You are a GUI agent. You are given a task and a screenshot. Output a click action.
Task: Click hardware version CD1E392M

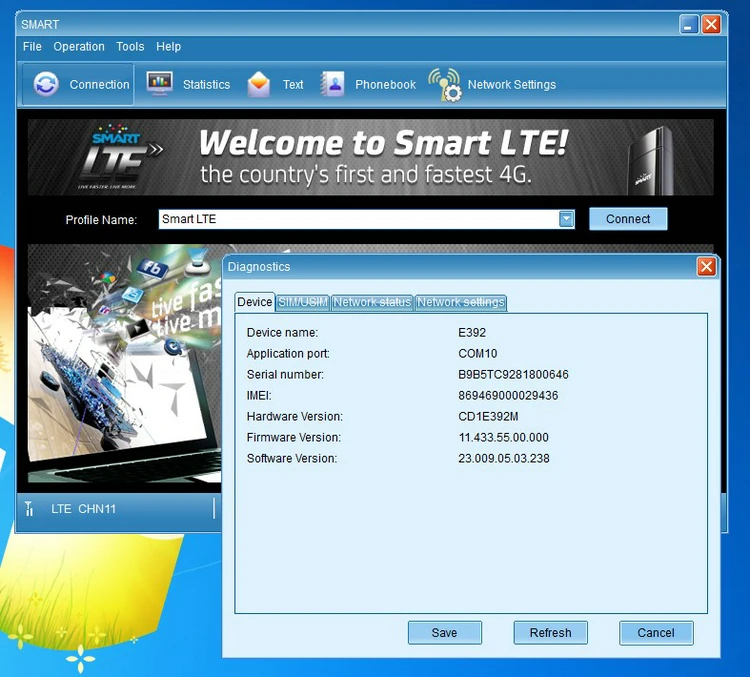(x=488, y=417)
